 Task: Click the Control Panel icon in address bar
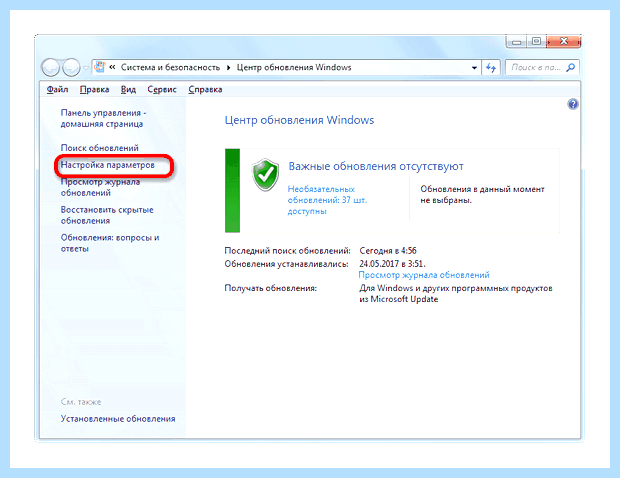[100, 67]
